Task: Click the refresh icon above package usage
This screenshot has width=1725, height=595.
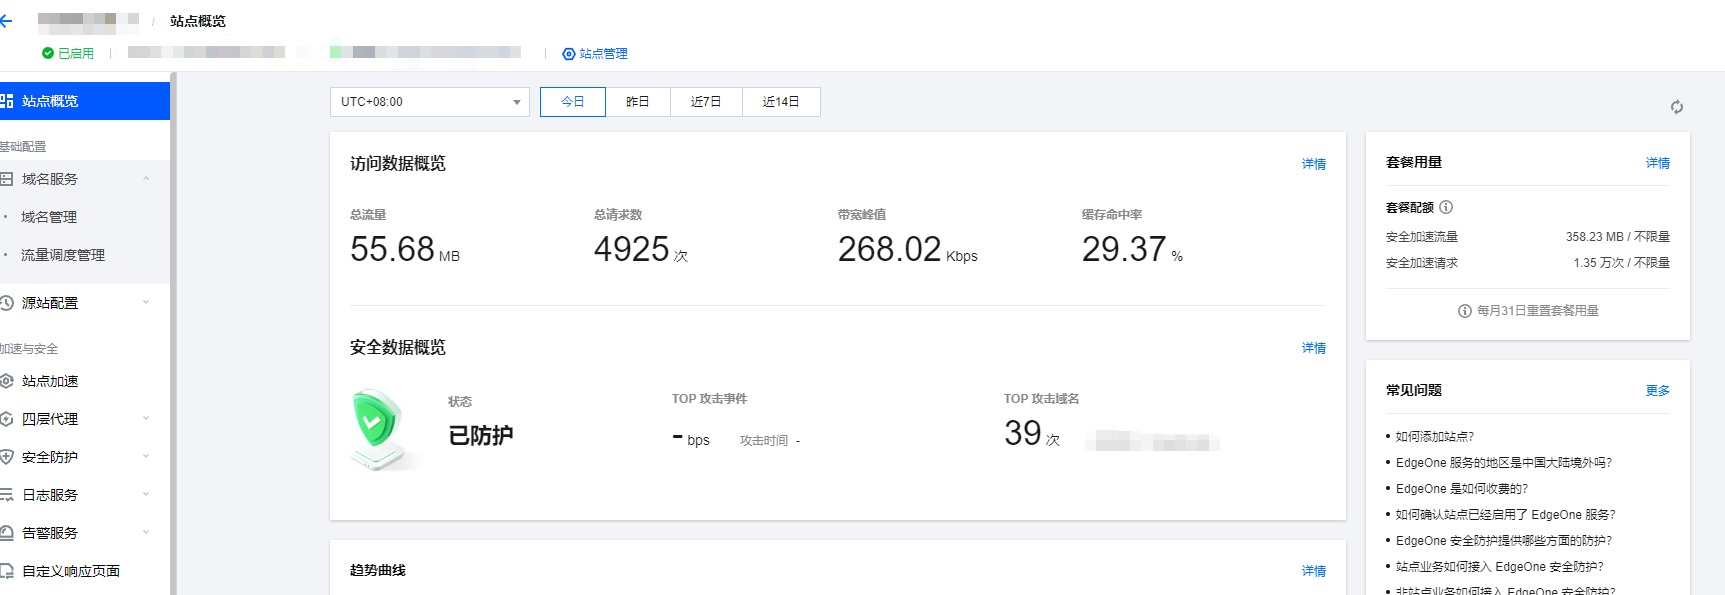Action: tap(1676, 107)
